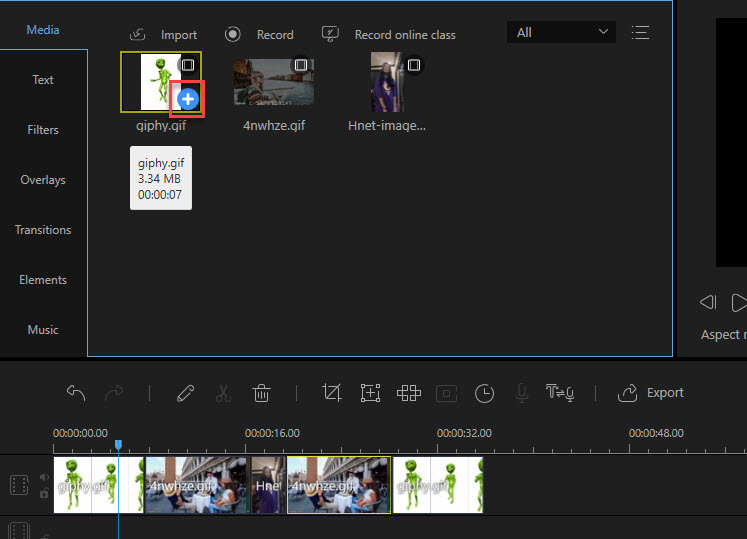Select the highlighted second 4nwhze.gif clip
Image resolution: width=747 pixels, height=539 pixels.
(x=339, y=485)
